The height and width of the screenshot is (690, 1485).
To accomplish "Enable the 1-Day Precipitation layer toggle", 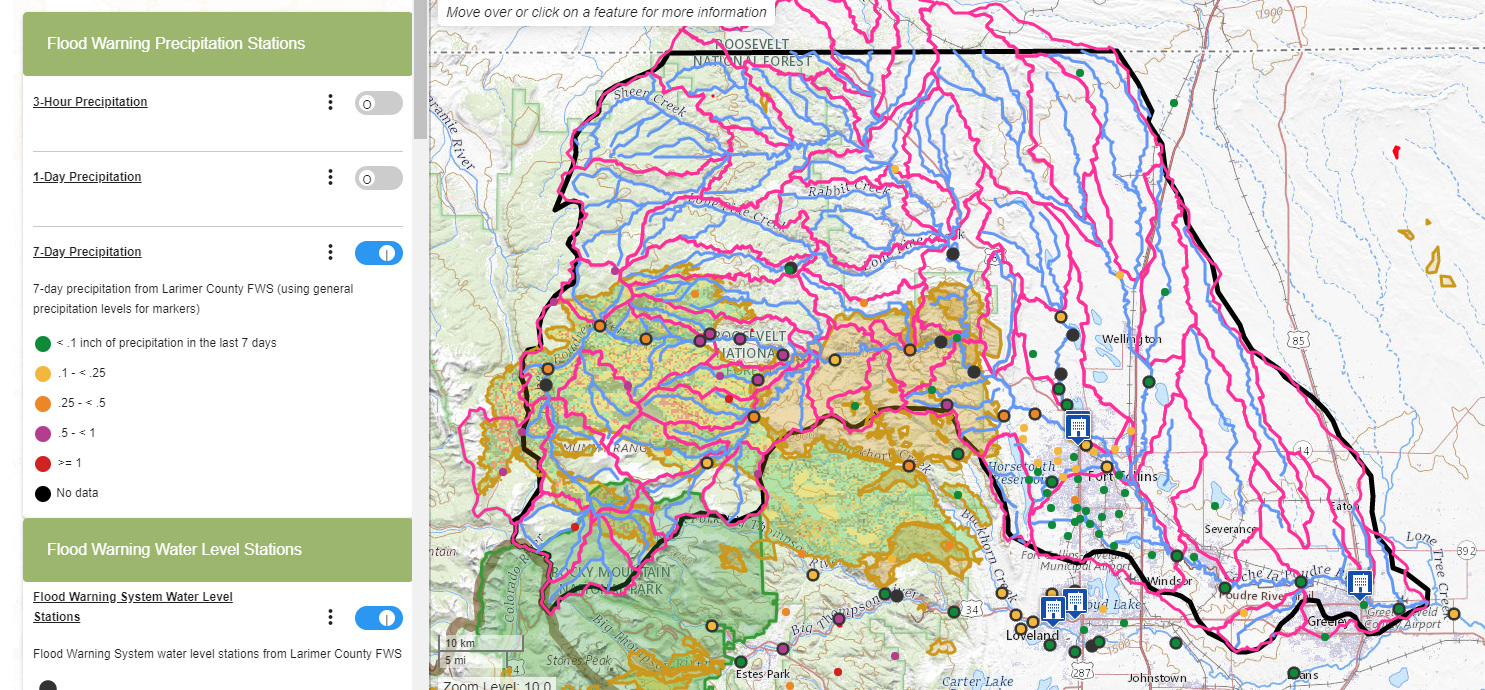I will click(379, 178).
